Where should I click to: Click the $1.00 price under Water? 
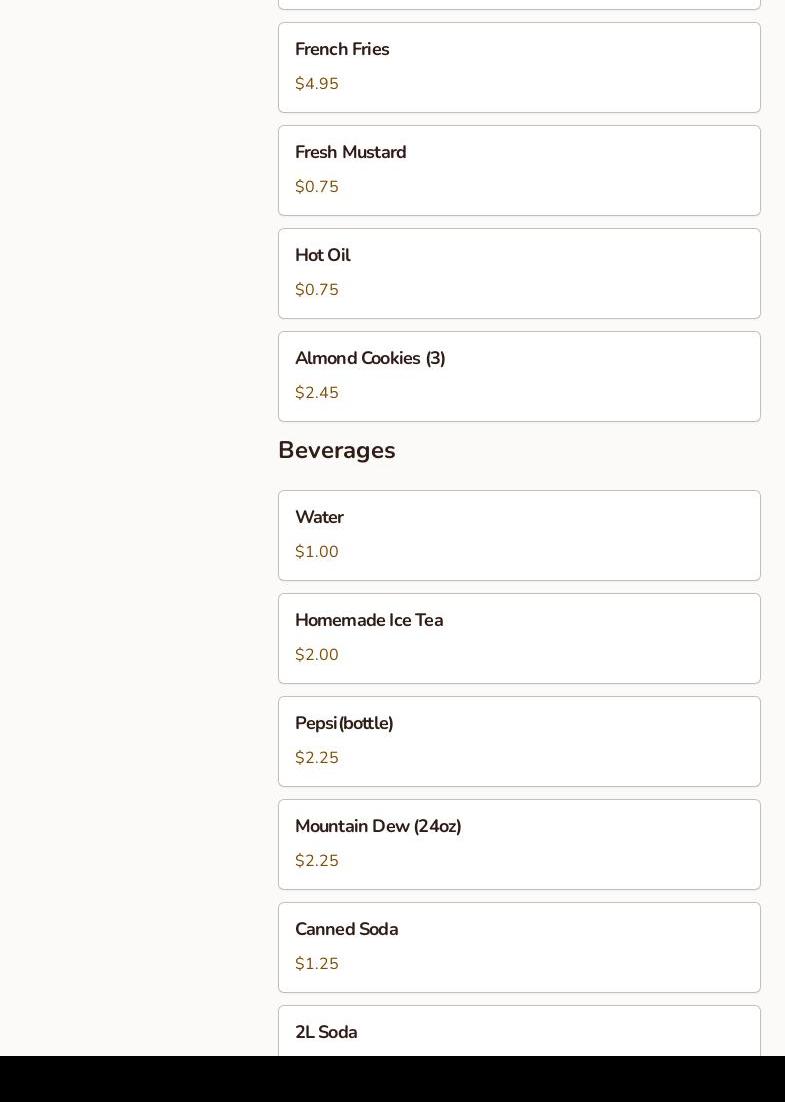point(317,552)
